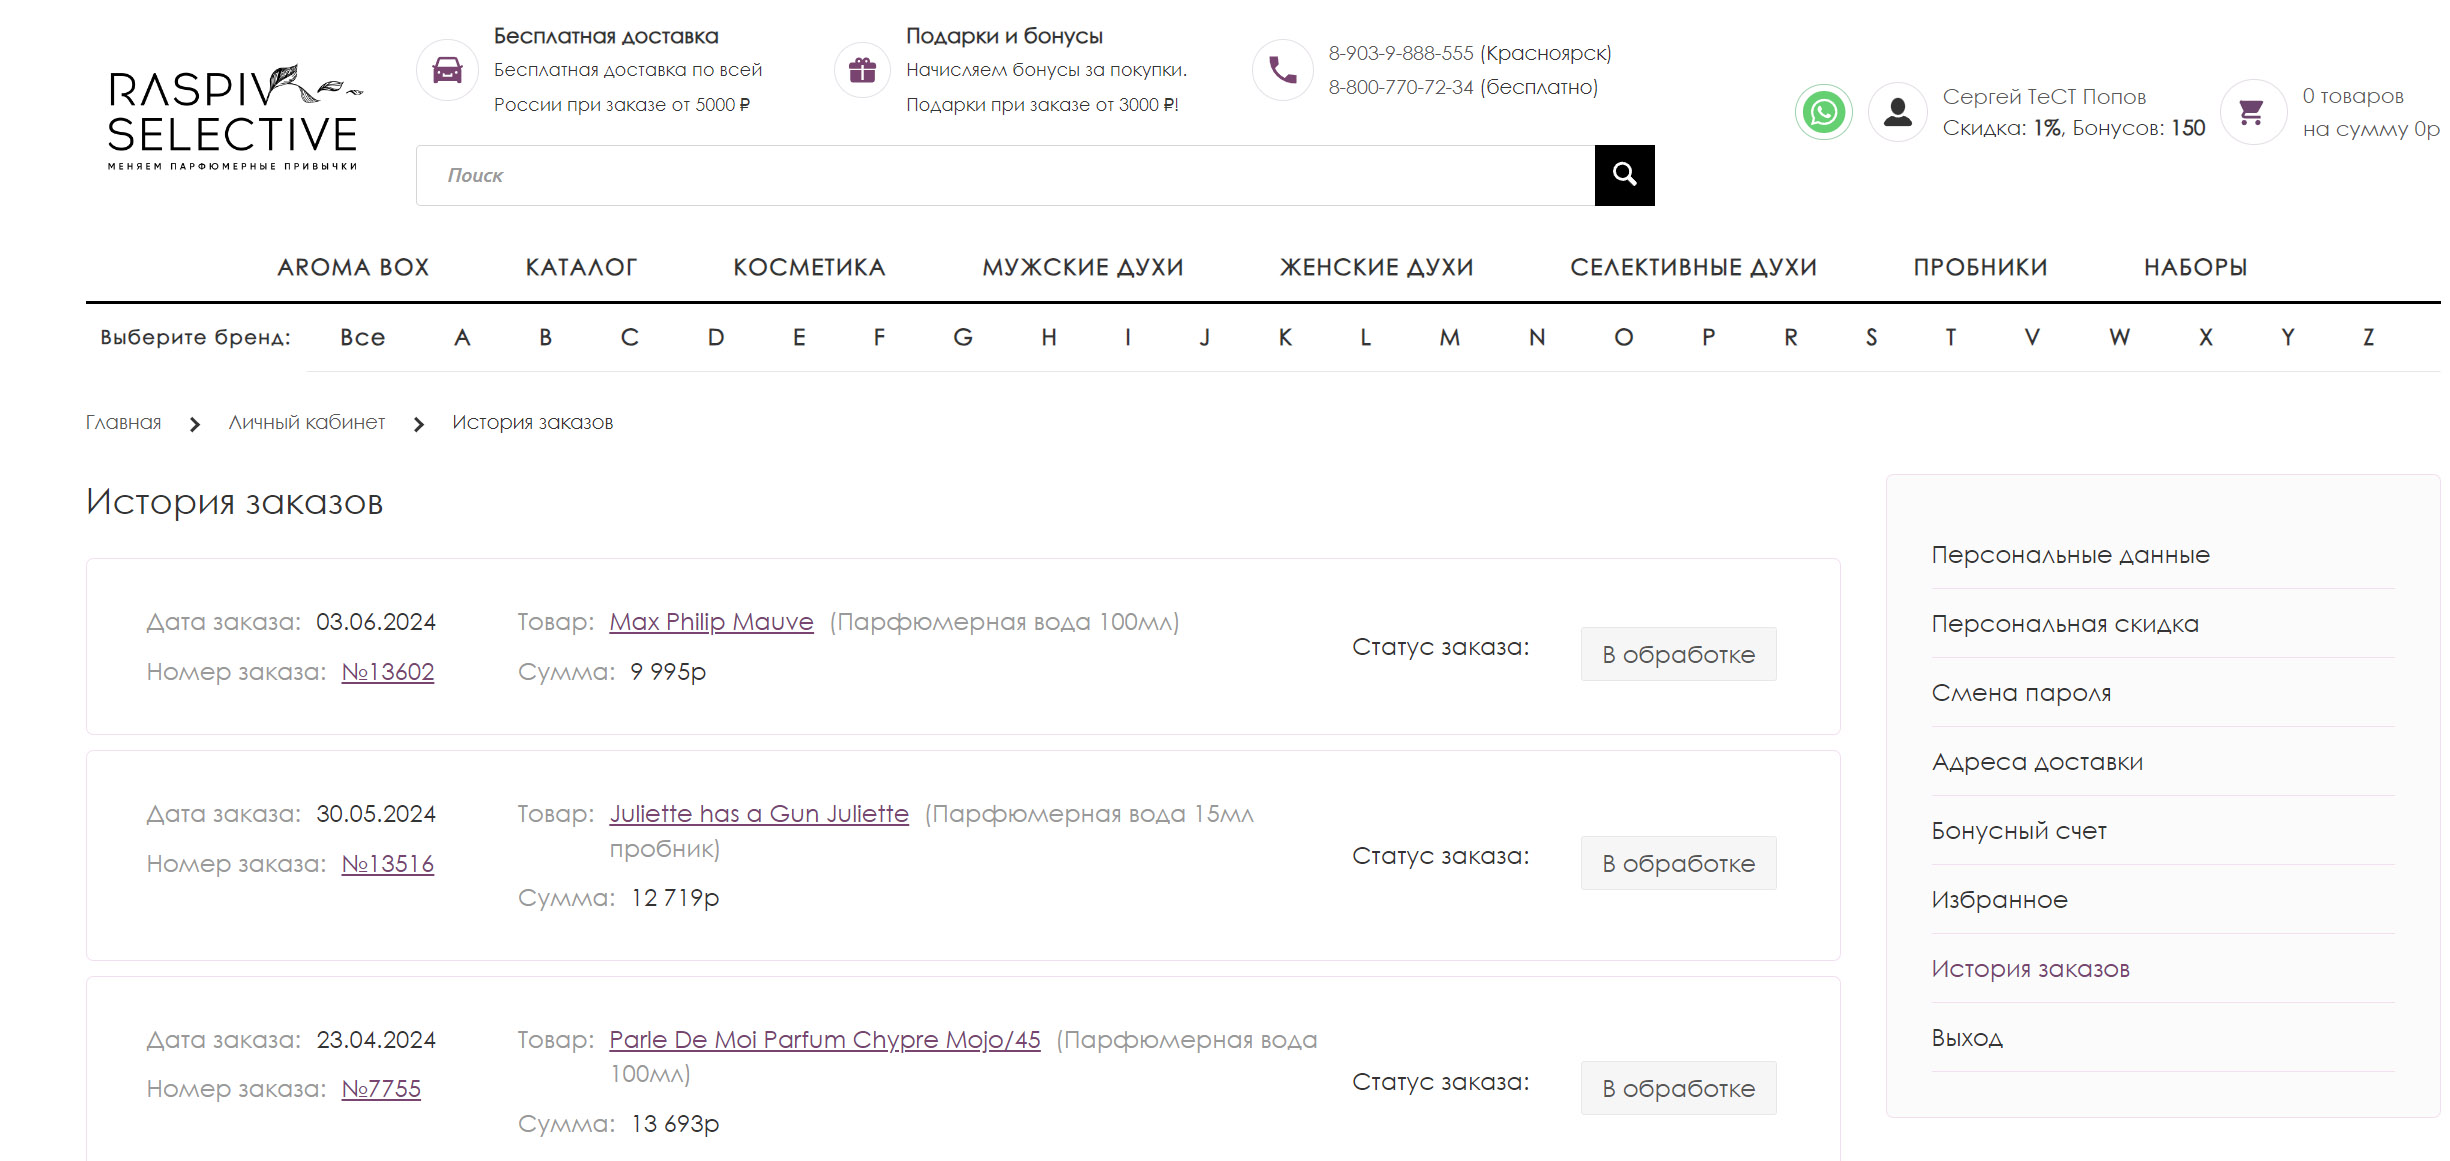Click Выход to log out
The image size is (2450, 1161).
[1967, 1038]
